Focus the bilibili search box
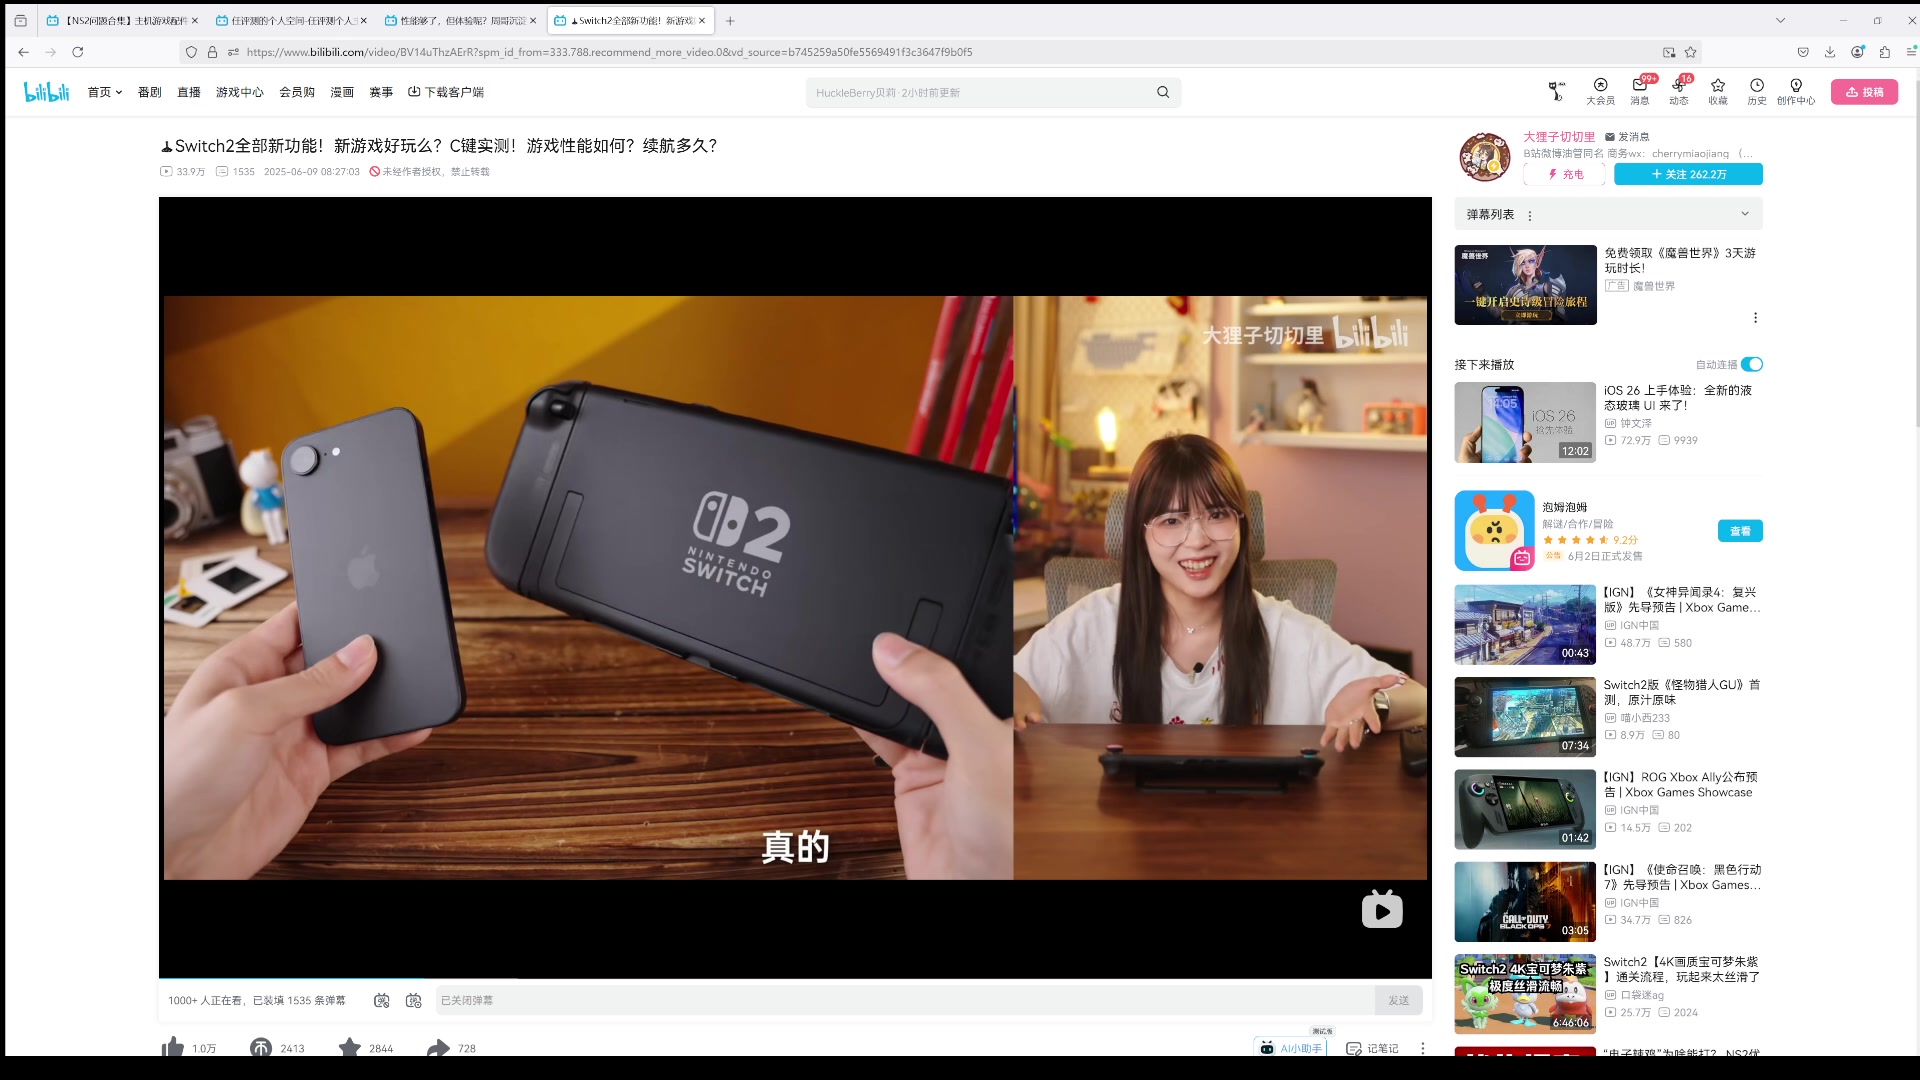The image size is (1920, 1080). pos(980,92)
